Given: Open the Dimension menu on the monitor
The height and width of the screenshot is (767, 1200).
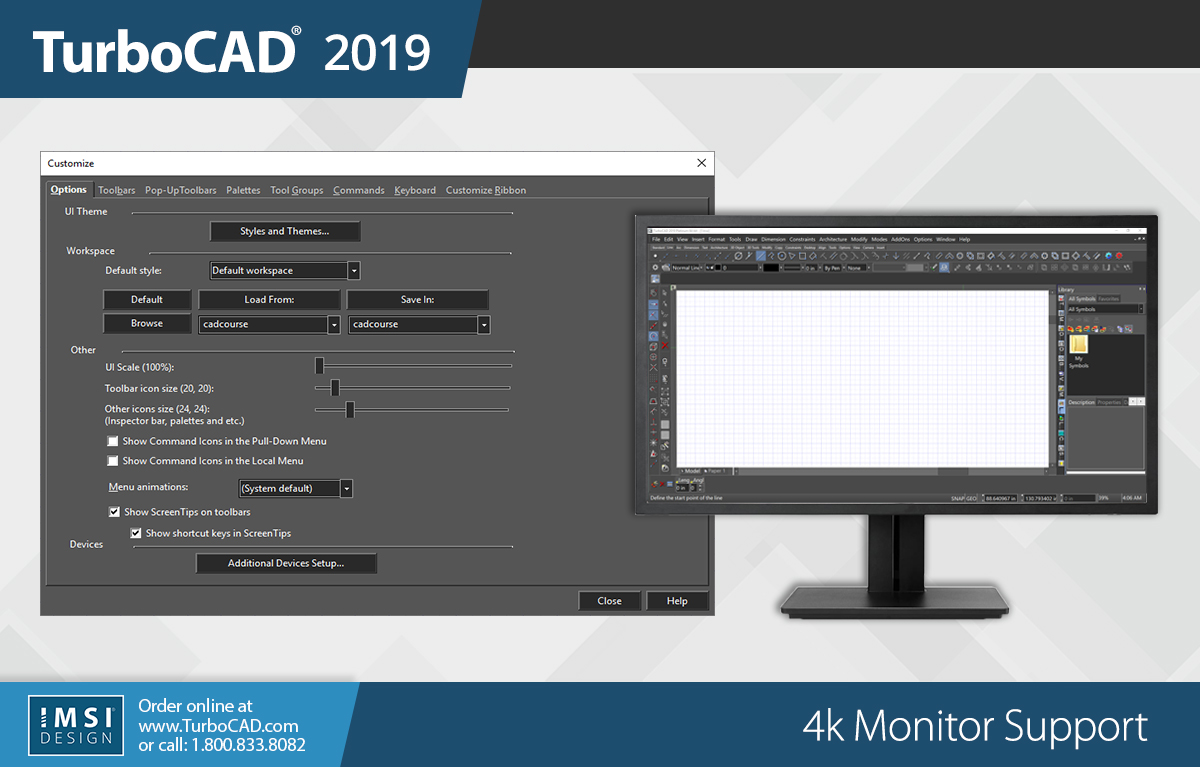Looking at the screenshot, I should pos(773,240).
